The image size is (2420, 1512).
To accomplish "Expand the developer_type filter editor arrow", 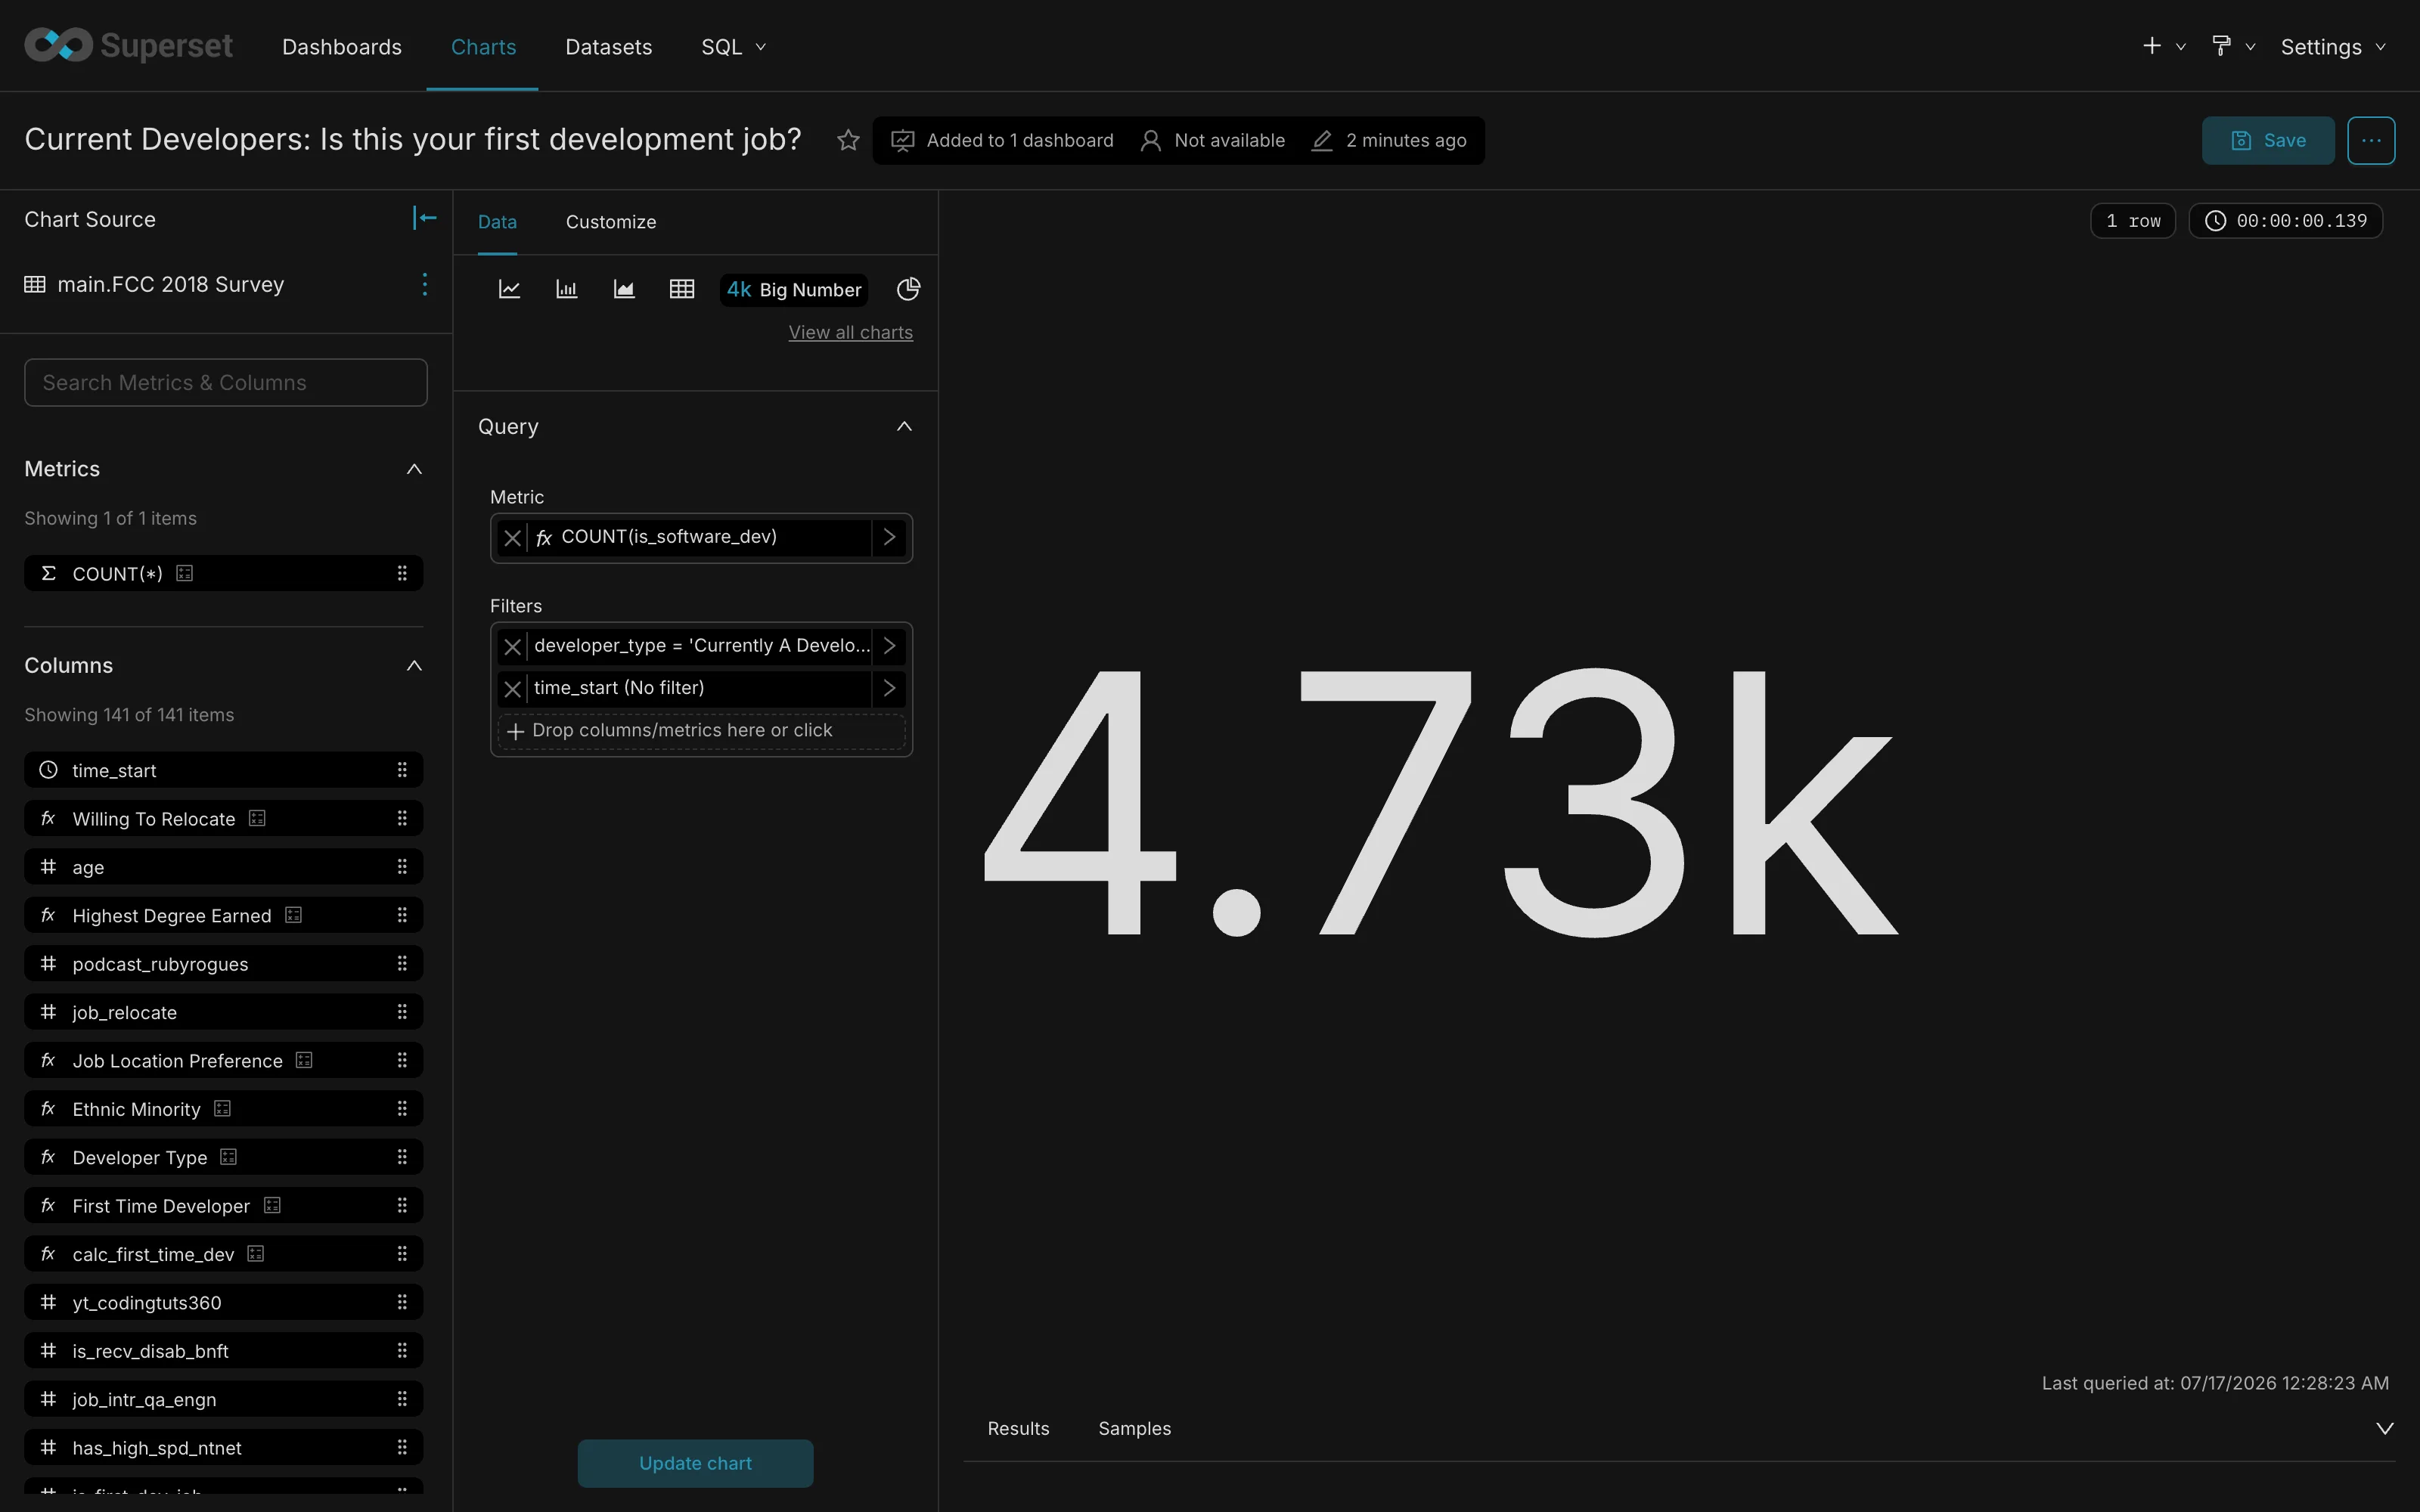I will click(x=889, y=646).
